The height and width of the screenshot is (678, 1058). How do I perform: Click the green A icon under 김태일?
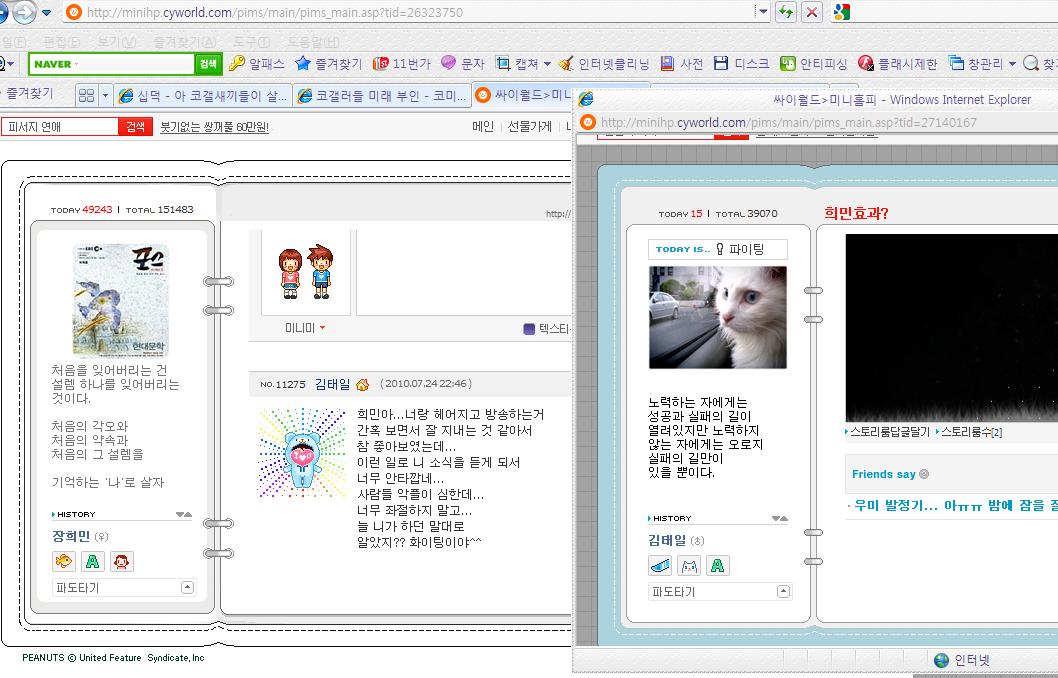(718, 565)
